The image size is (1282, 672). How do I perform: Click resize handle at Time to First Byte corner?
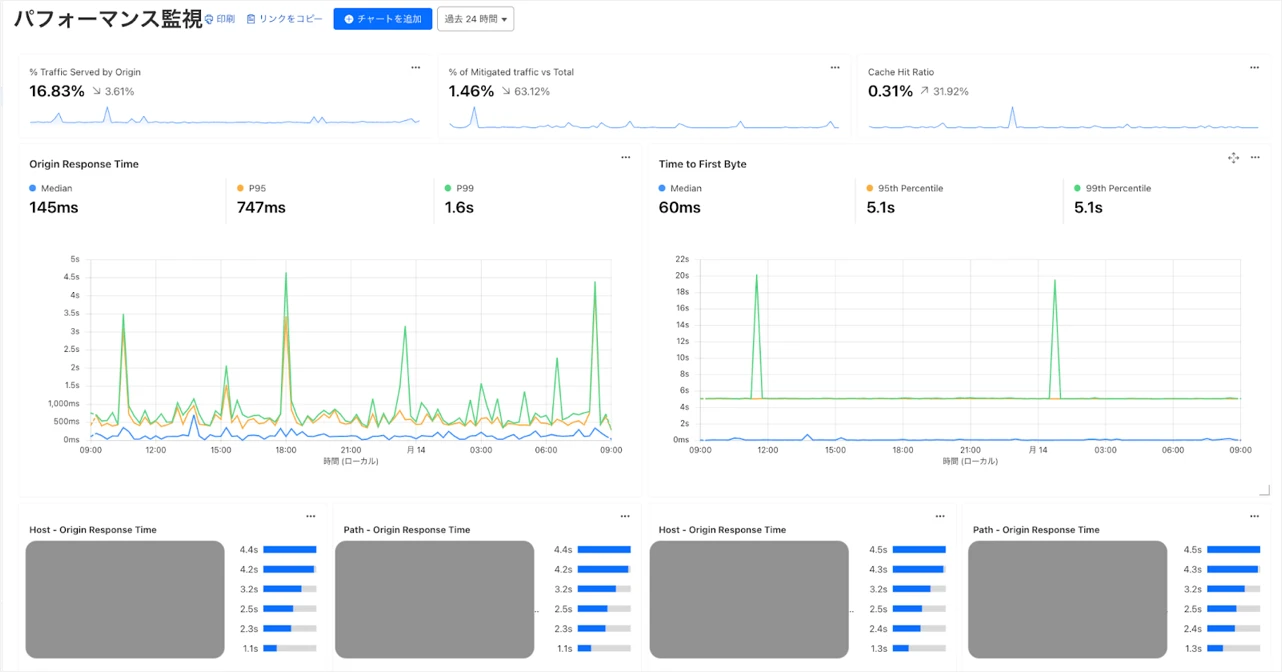click(1265, 491)
